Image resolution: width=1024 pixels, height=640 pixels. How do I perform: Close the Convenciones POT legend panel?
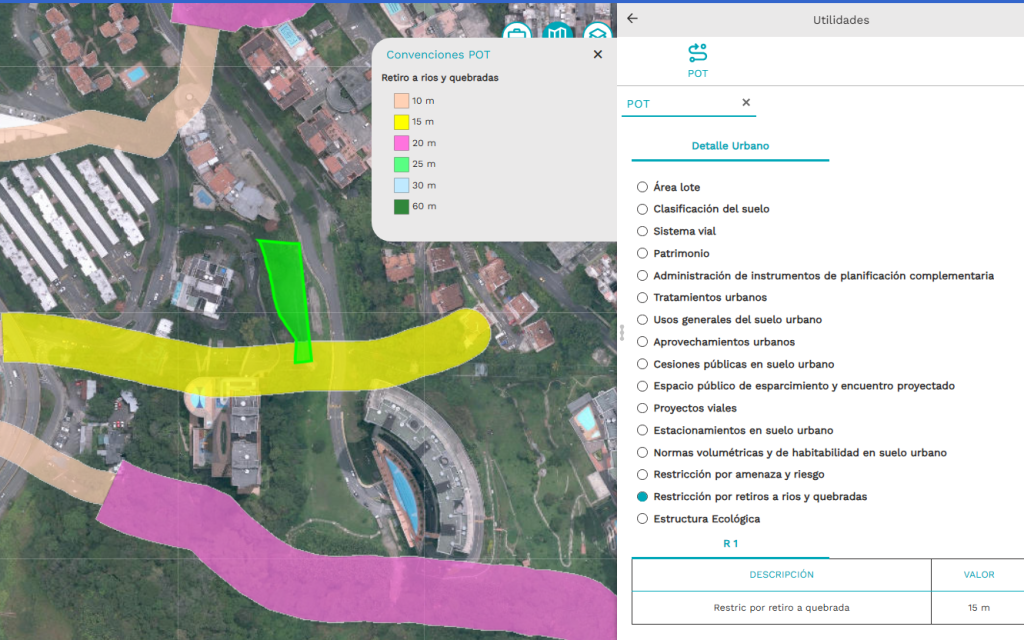pos(598,55)
